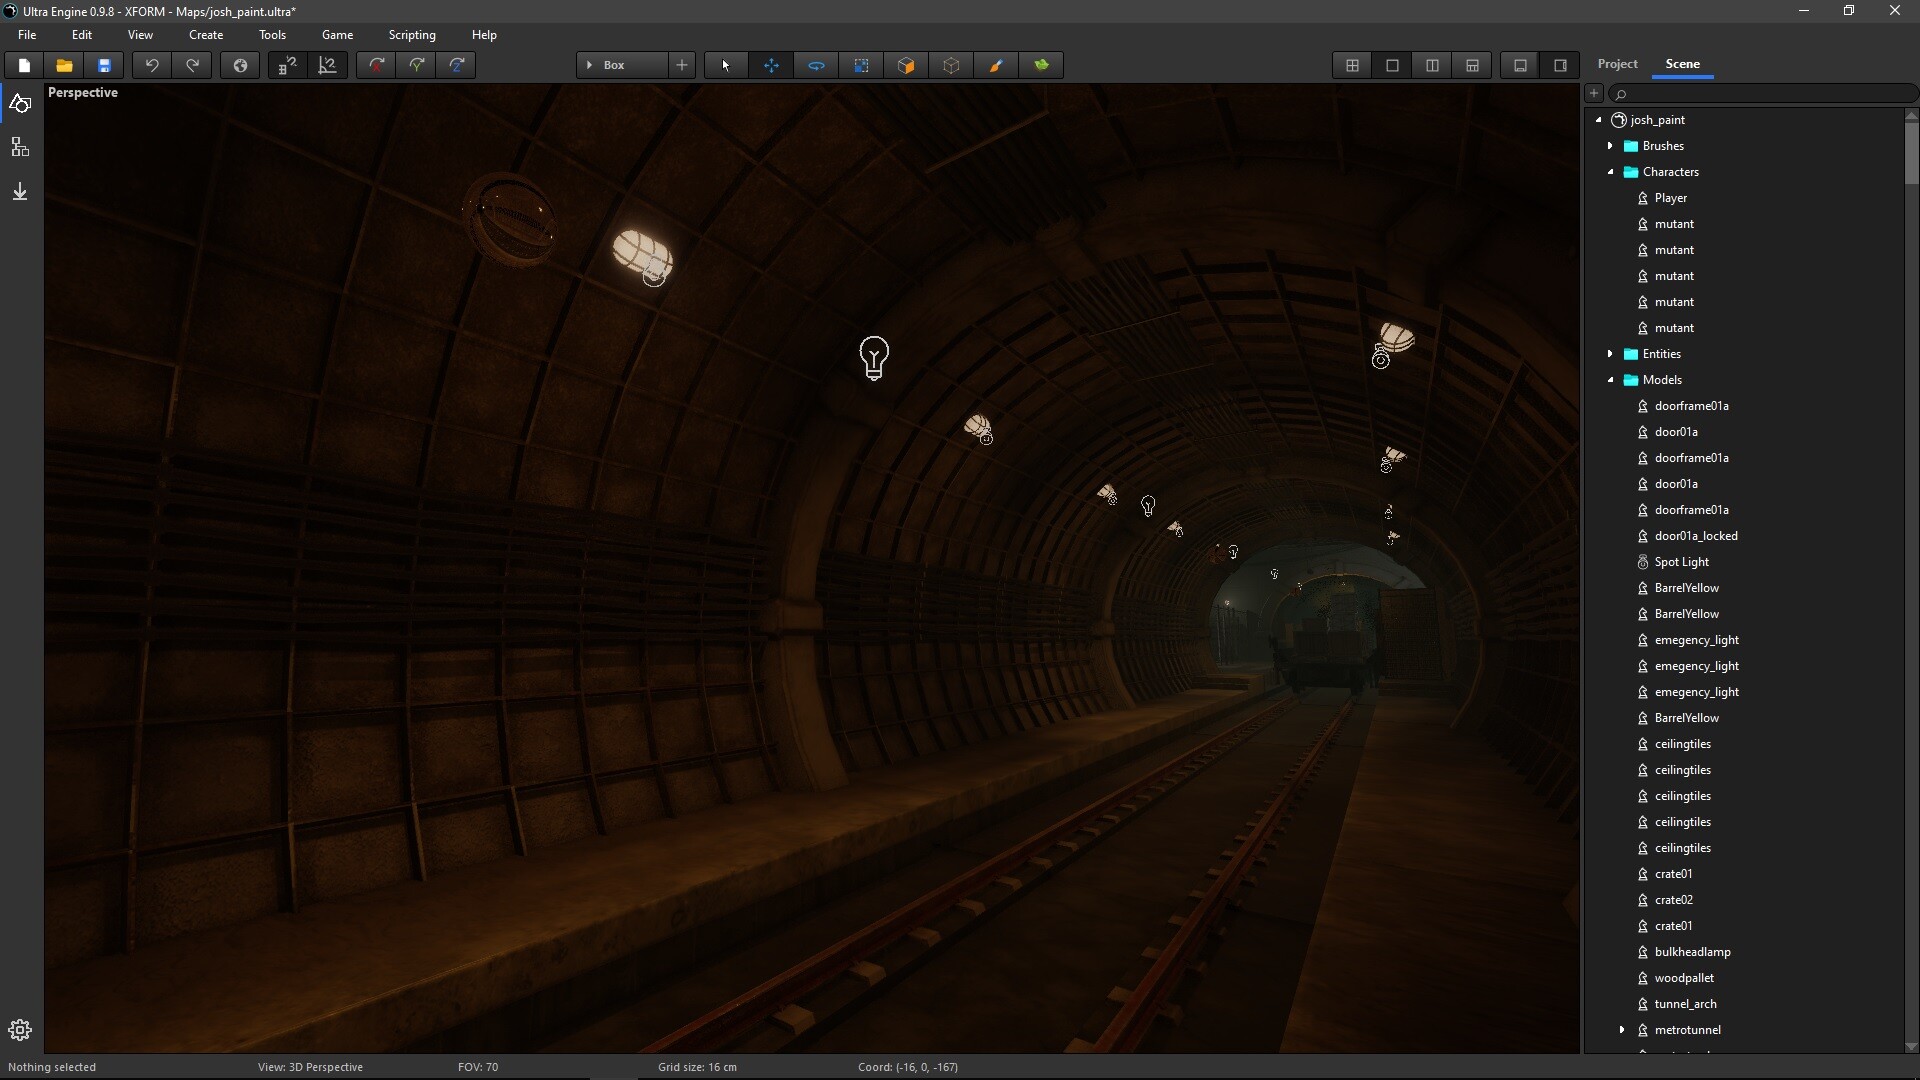Expand the Entities folder

(1611, 353)
